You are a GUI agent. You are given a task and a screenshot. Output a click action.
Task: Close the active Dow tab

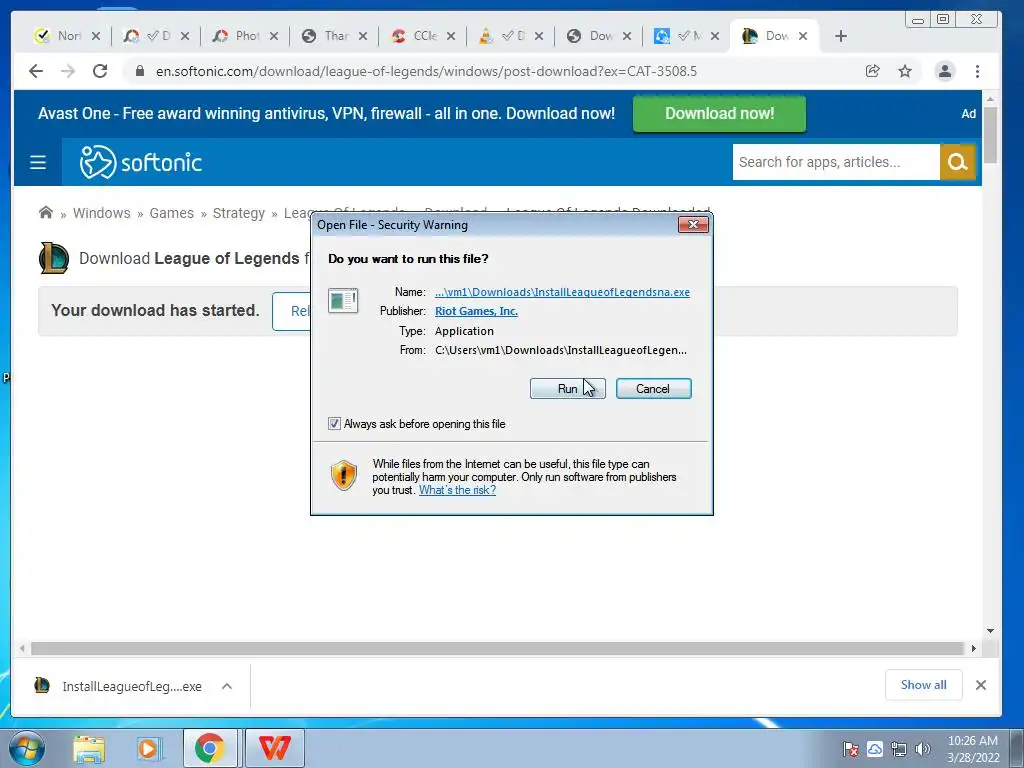[803, 36]
